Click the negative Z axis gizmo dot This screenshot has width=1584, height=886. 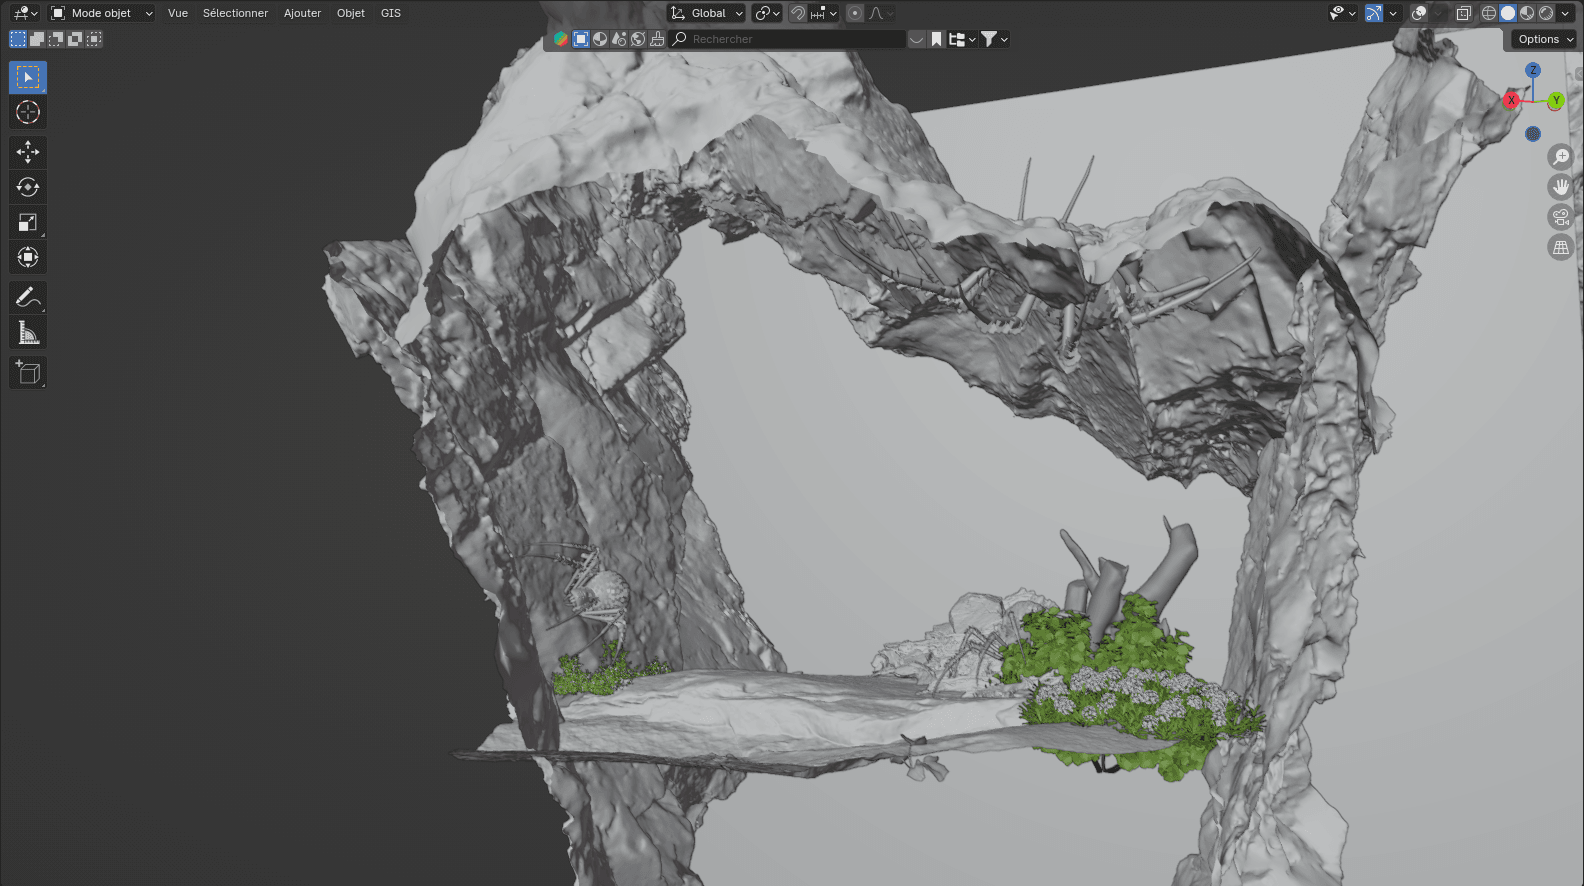tap(1533, 134)
